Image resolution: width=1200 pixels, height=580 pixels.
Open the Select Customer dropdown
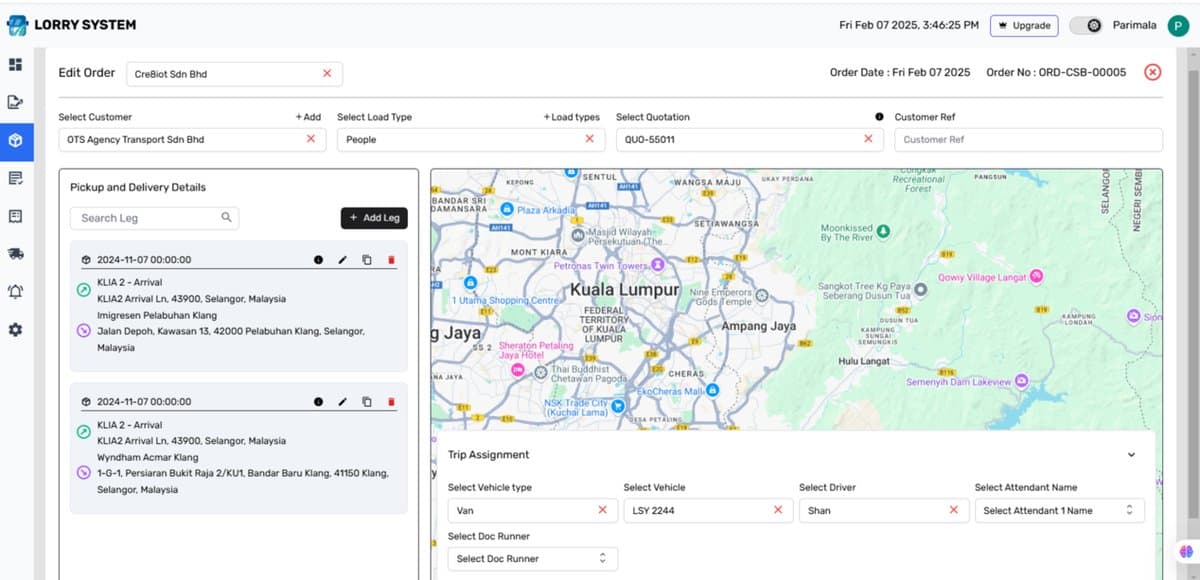pyautogui.click(x=192, y=140)
